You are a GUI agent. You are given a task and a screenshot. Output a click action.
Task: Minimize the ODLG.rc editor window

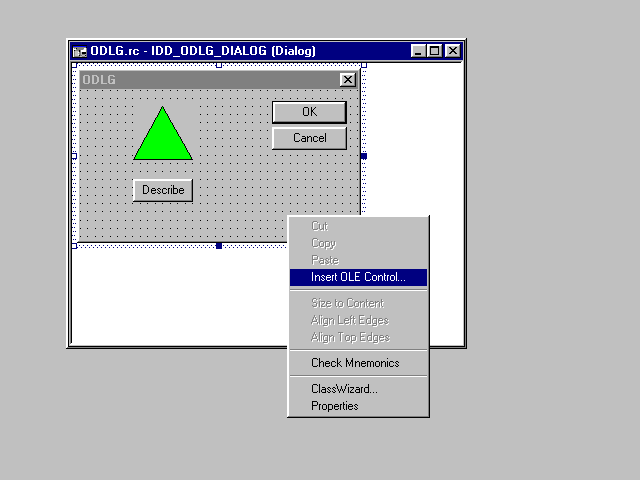(x=418, y=50)
